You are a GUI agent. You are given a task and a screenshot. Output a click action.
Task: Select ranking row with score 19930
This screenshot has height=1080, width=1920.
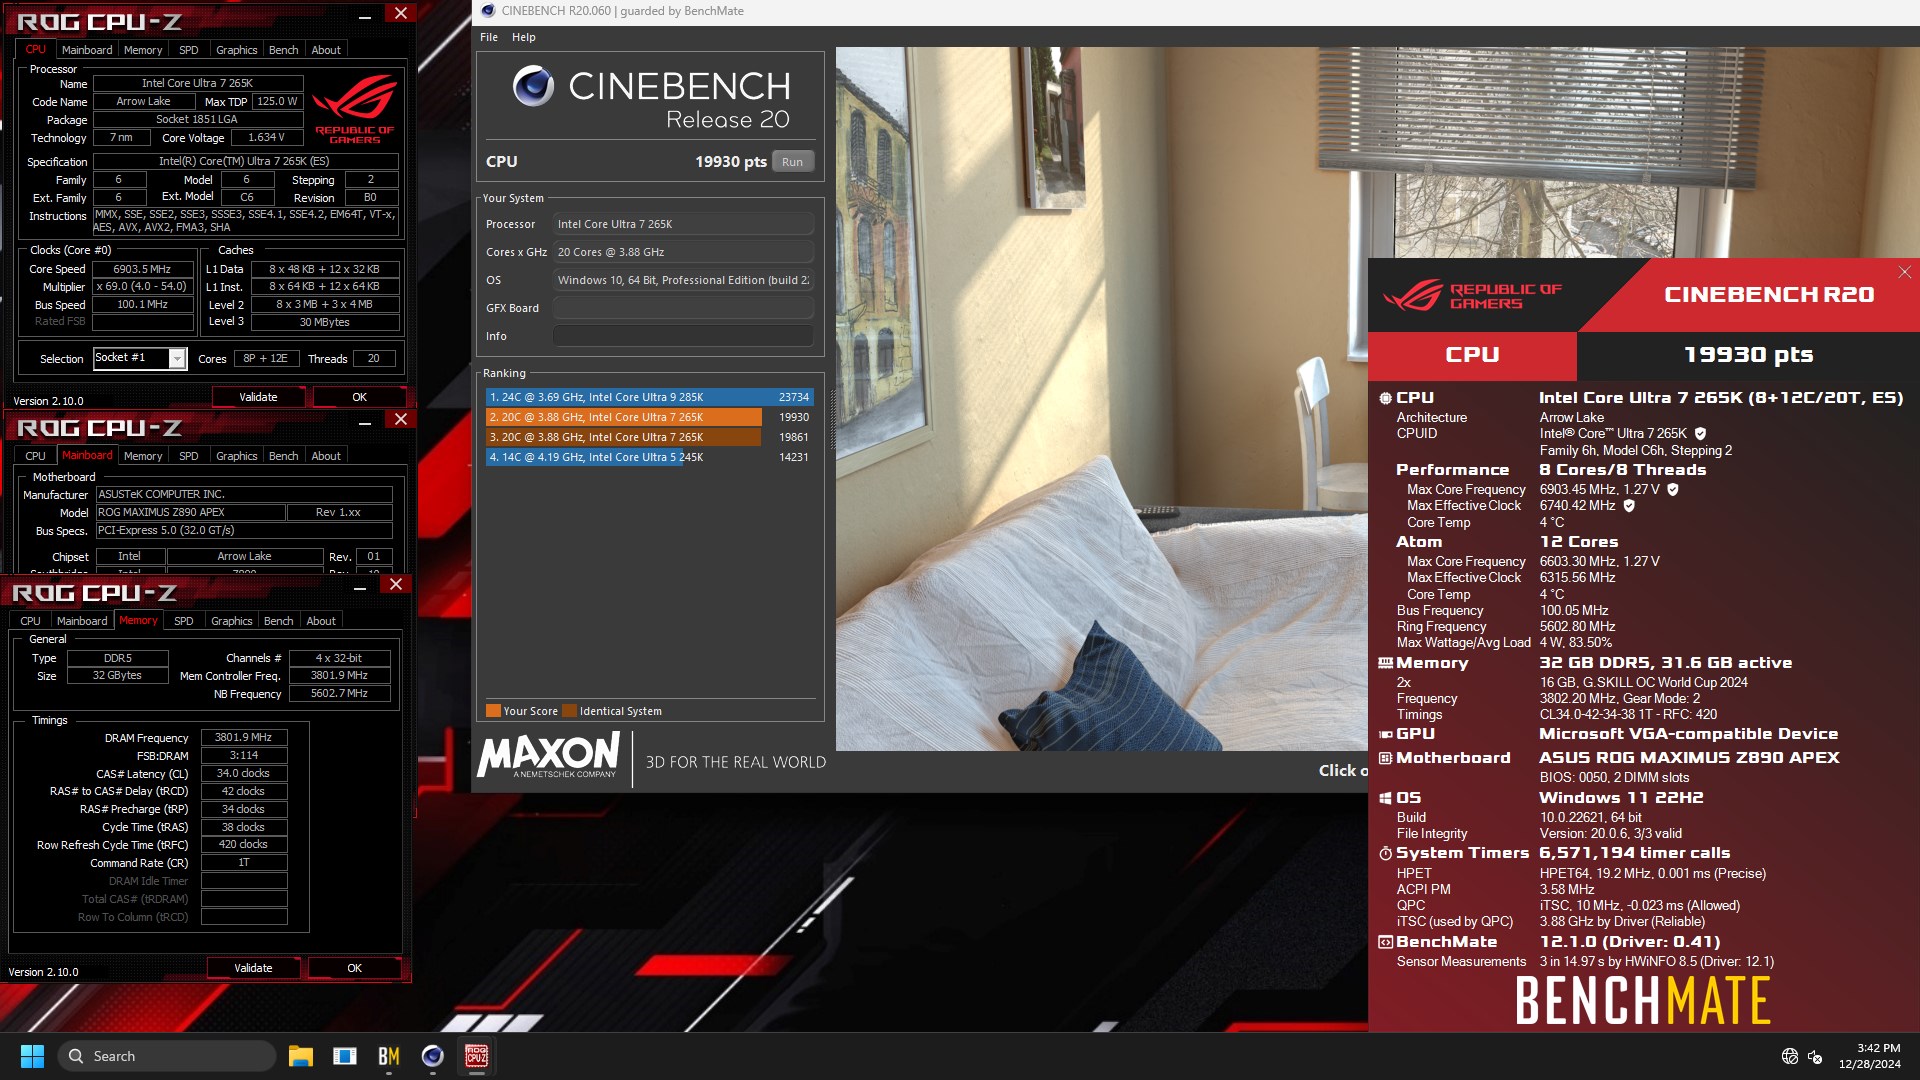649,417
